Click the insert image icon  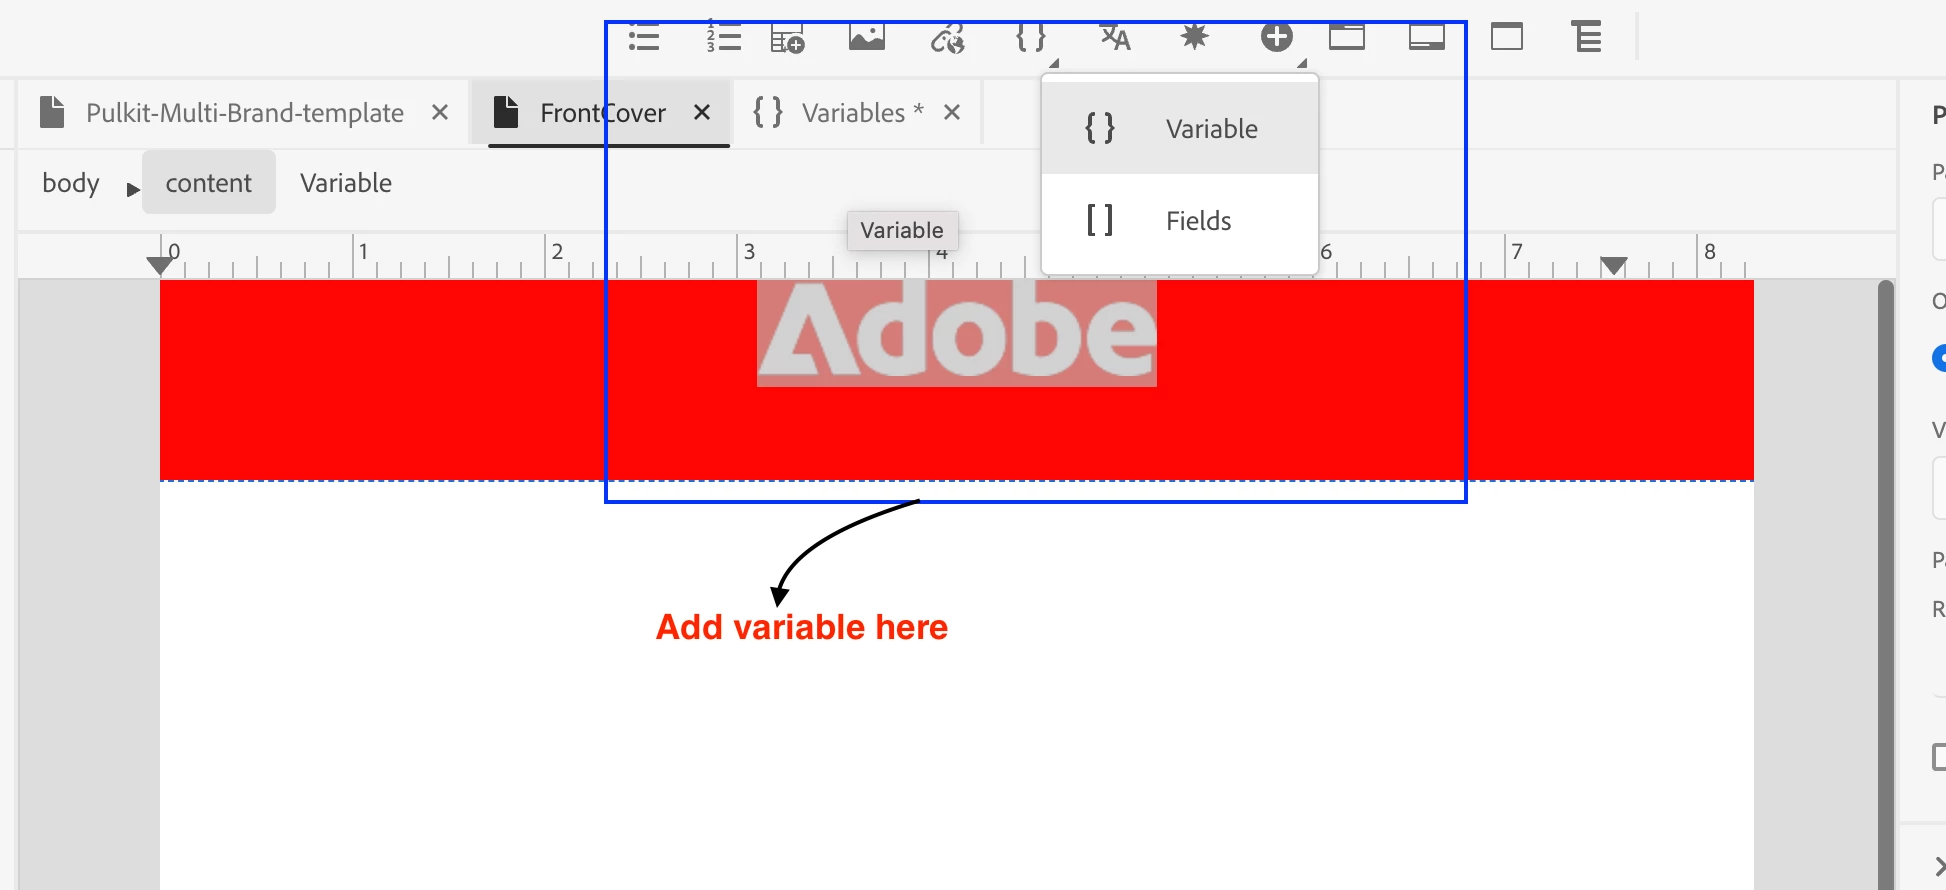867,37
